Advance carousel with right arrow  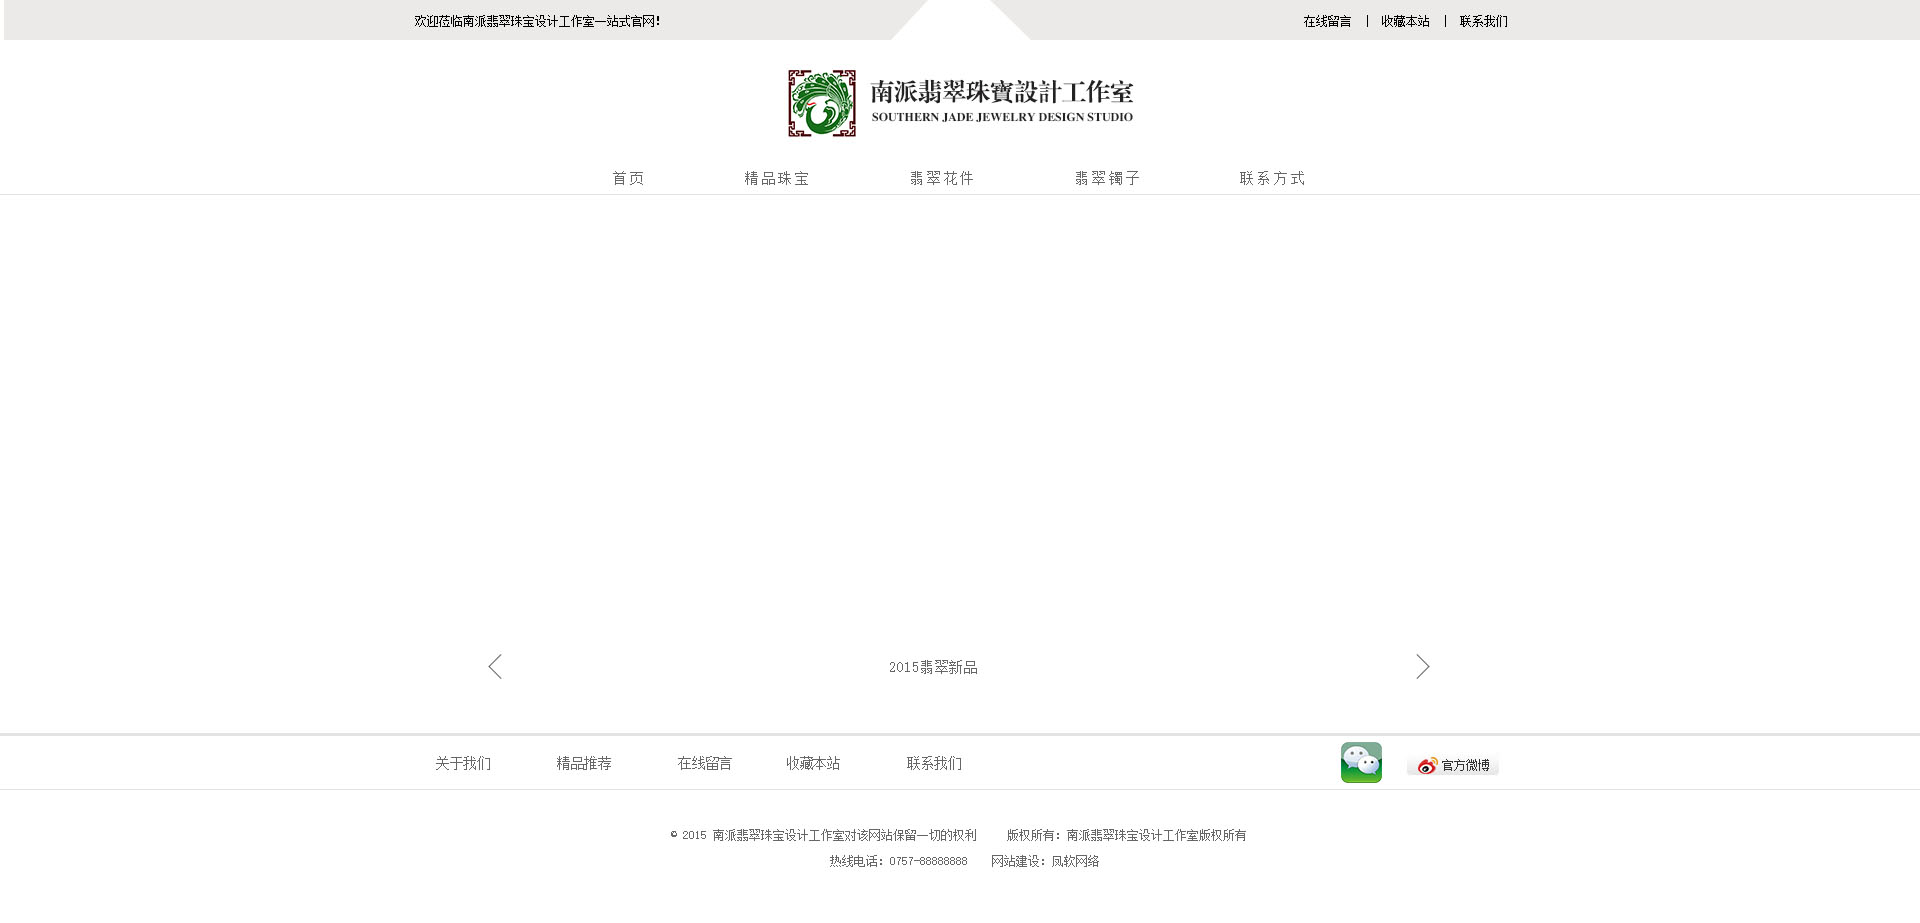coord(1422,667)
